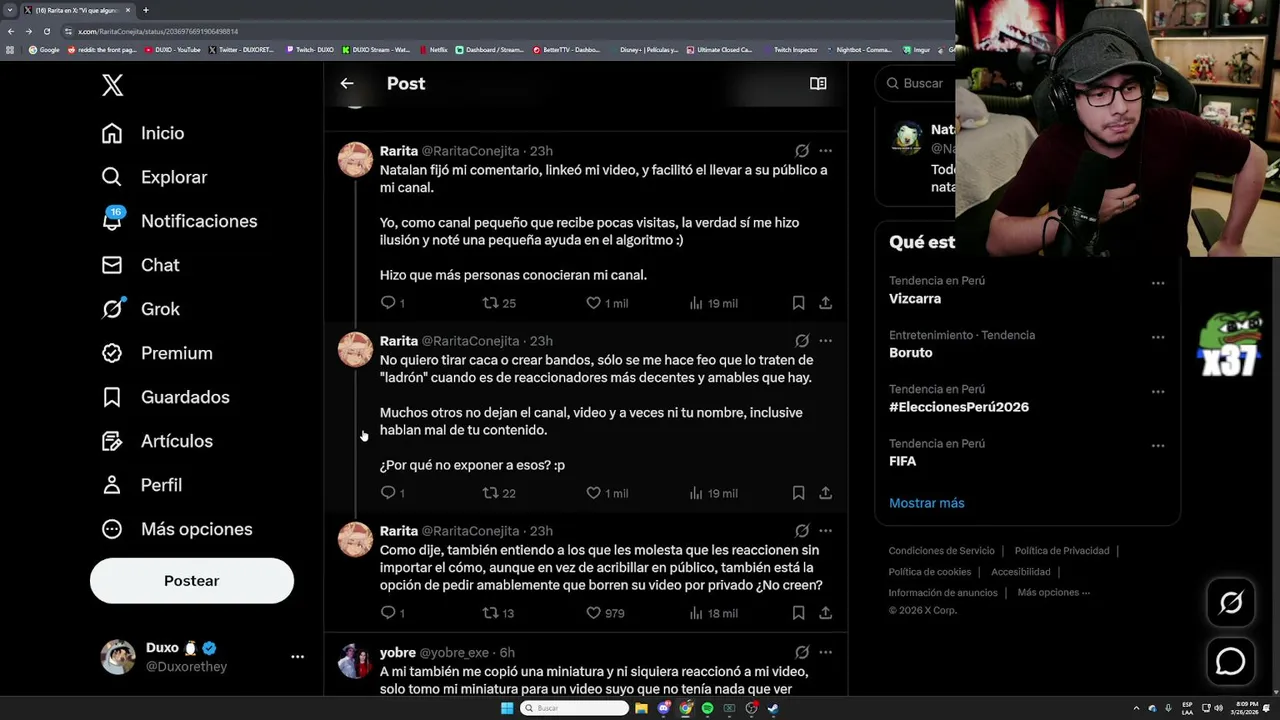Open Grok in the sidebar
1280x720 pixels.
click(x=140, y=309)
